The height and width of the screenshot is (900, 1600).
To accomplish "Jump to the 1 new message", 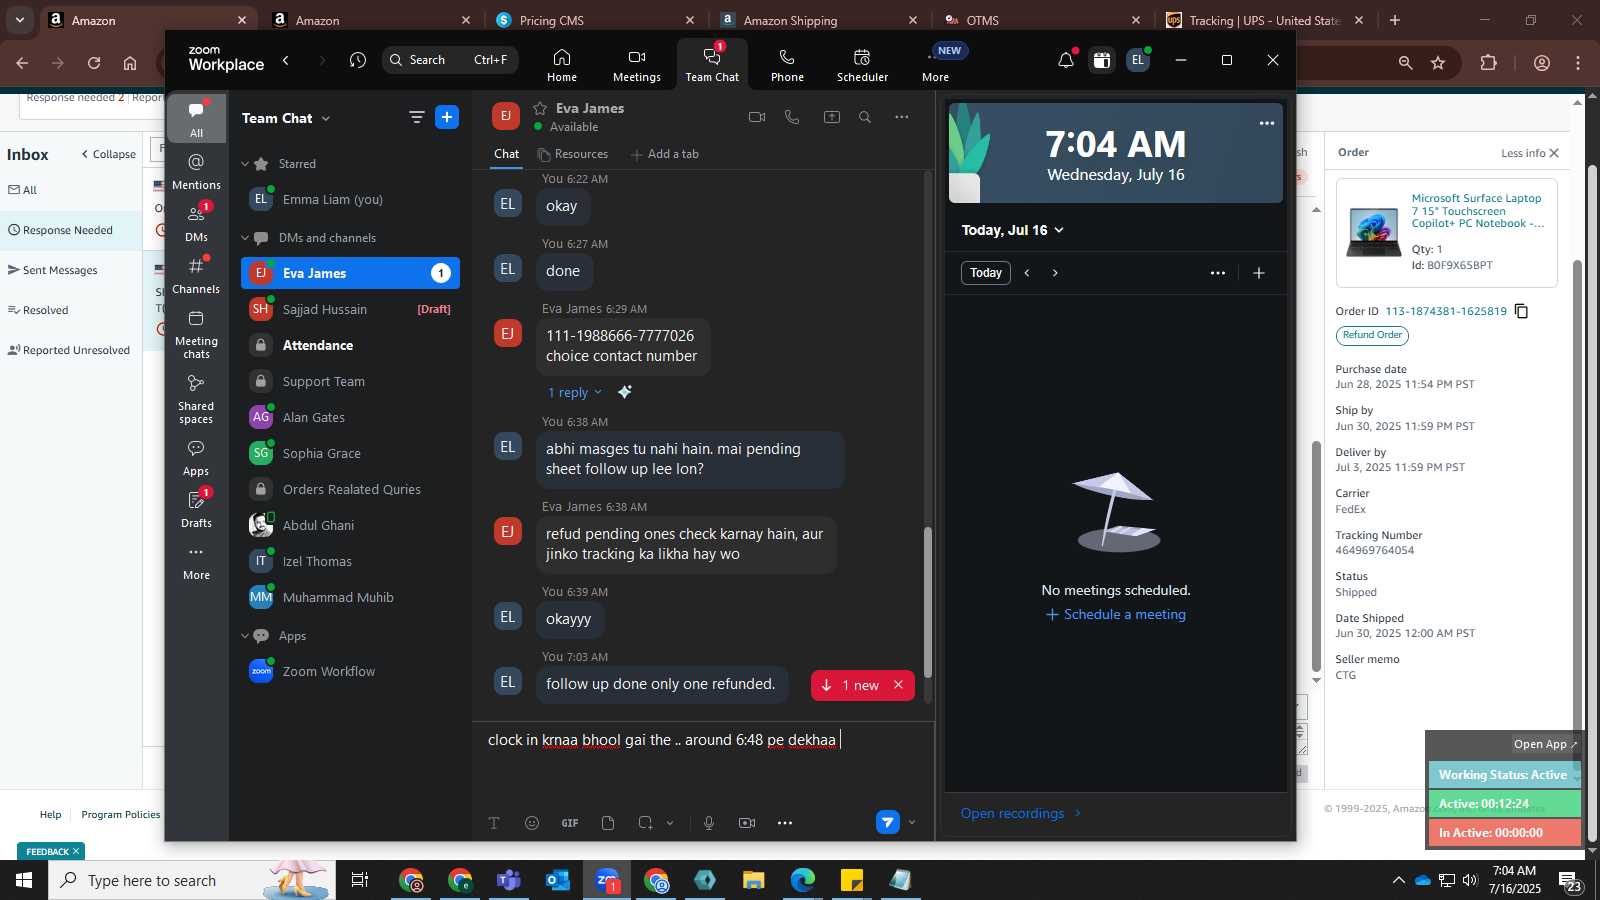I will coord(849,685).
